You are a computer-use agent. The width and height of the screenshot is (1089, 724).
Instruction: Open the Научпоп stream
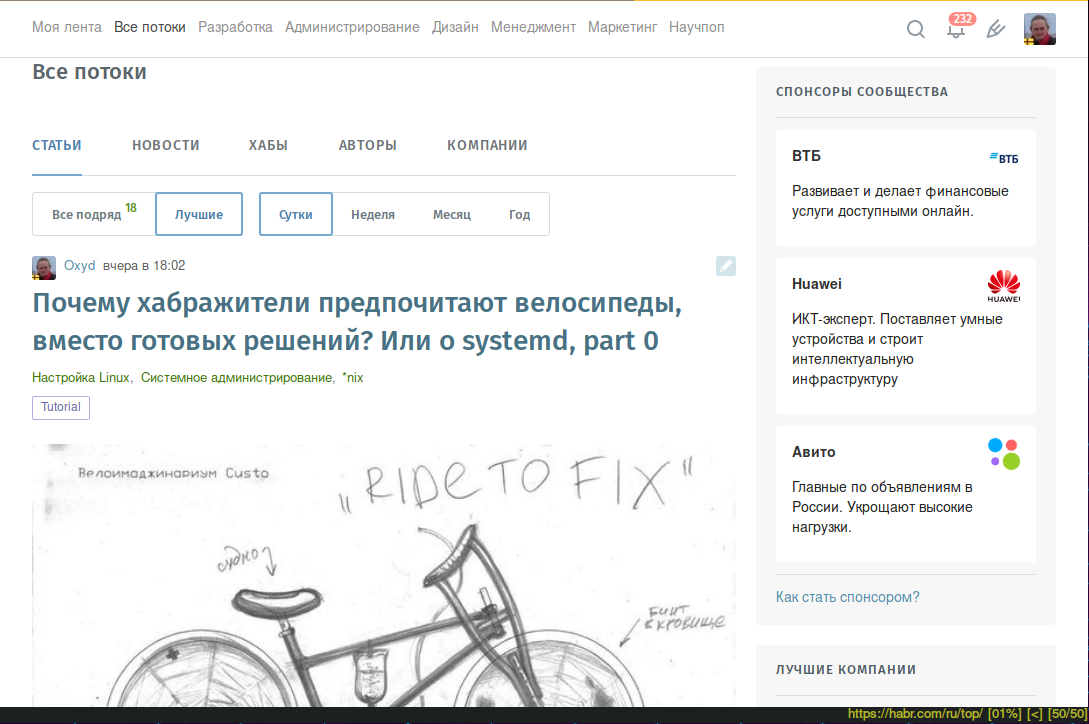697,27
